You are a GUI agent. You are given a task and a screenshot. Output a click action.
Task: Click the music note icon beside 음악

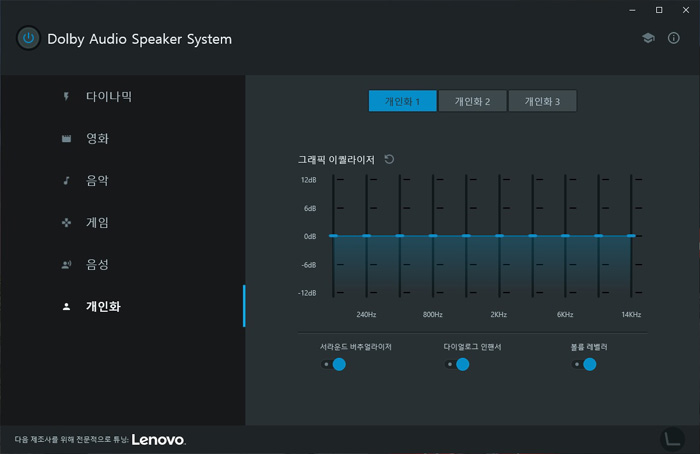66,180
